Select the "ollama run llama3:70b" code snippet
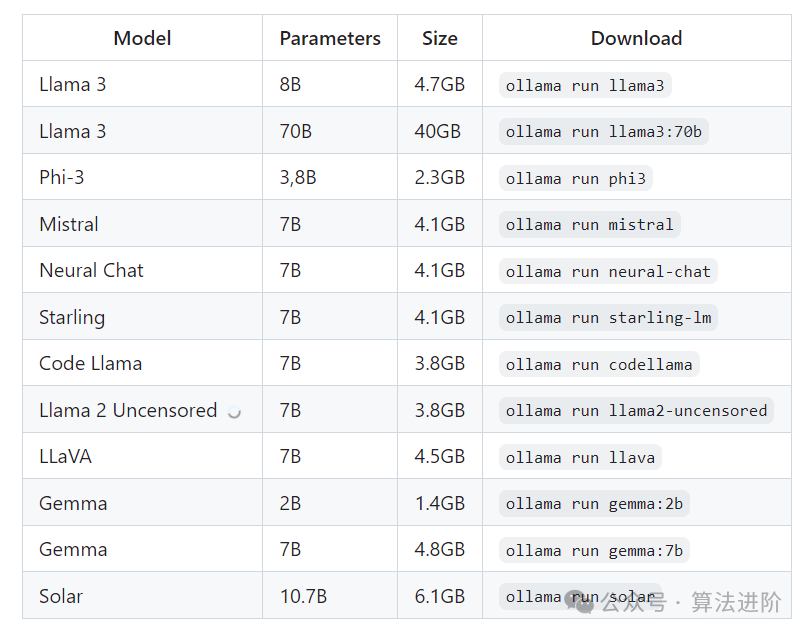 click(x=604, y=132)
